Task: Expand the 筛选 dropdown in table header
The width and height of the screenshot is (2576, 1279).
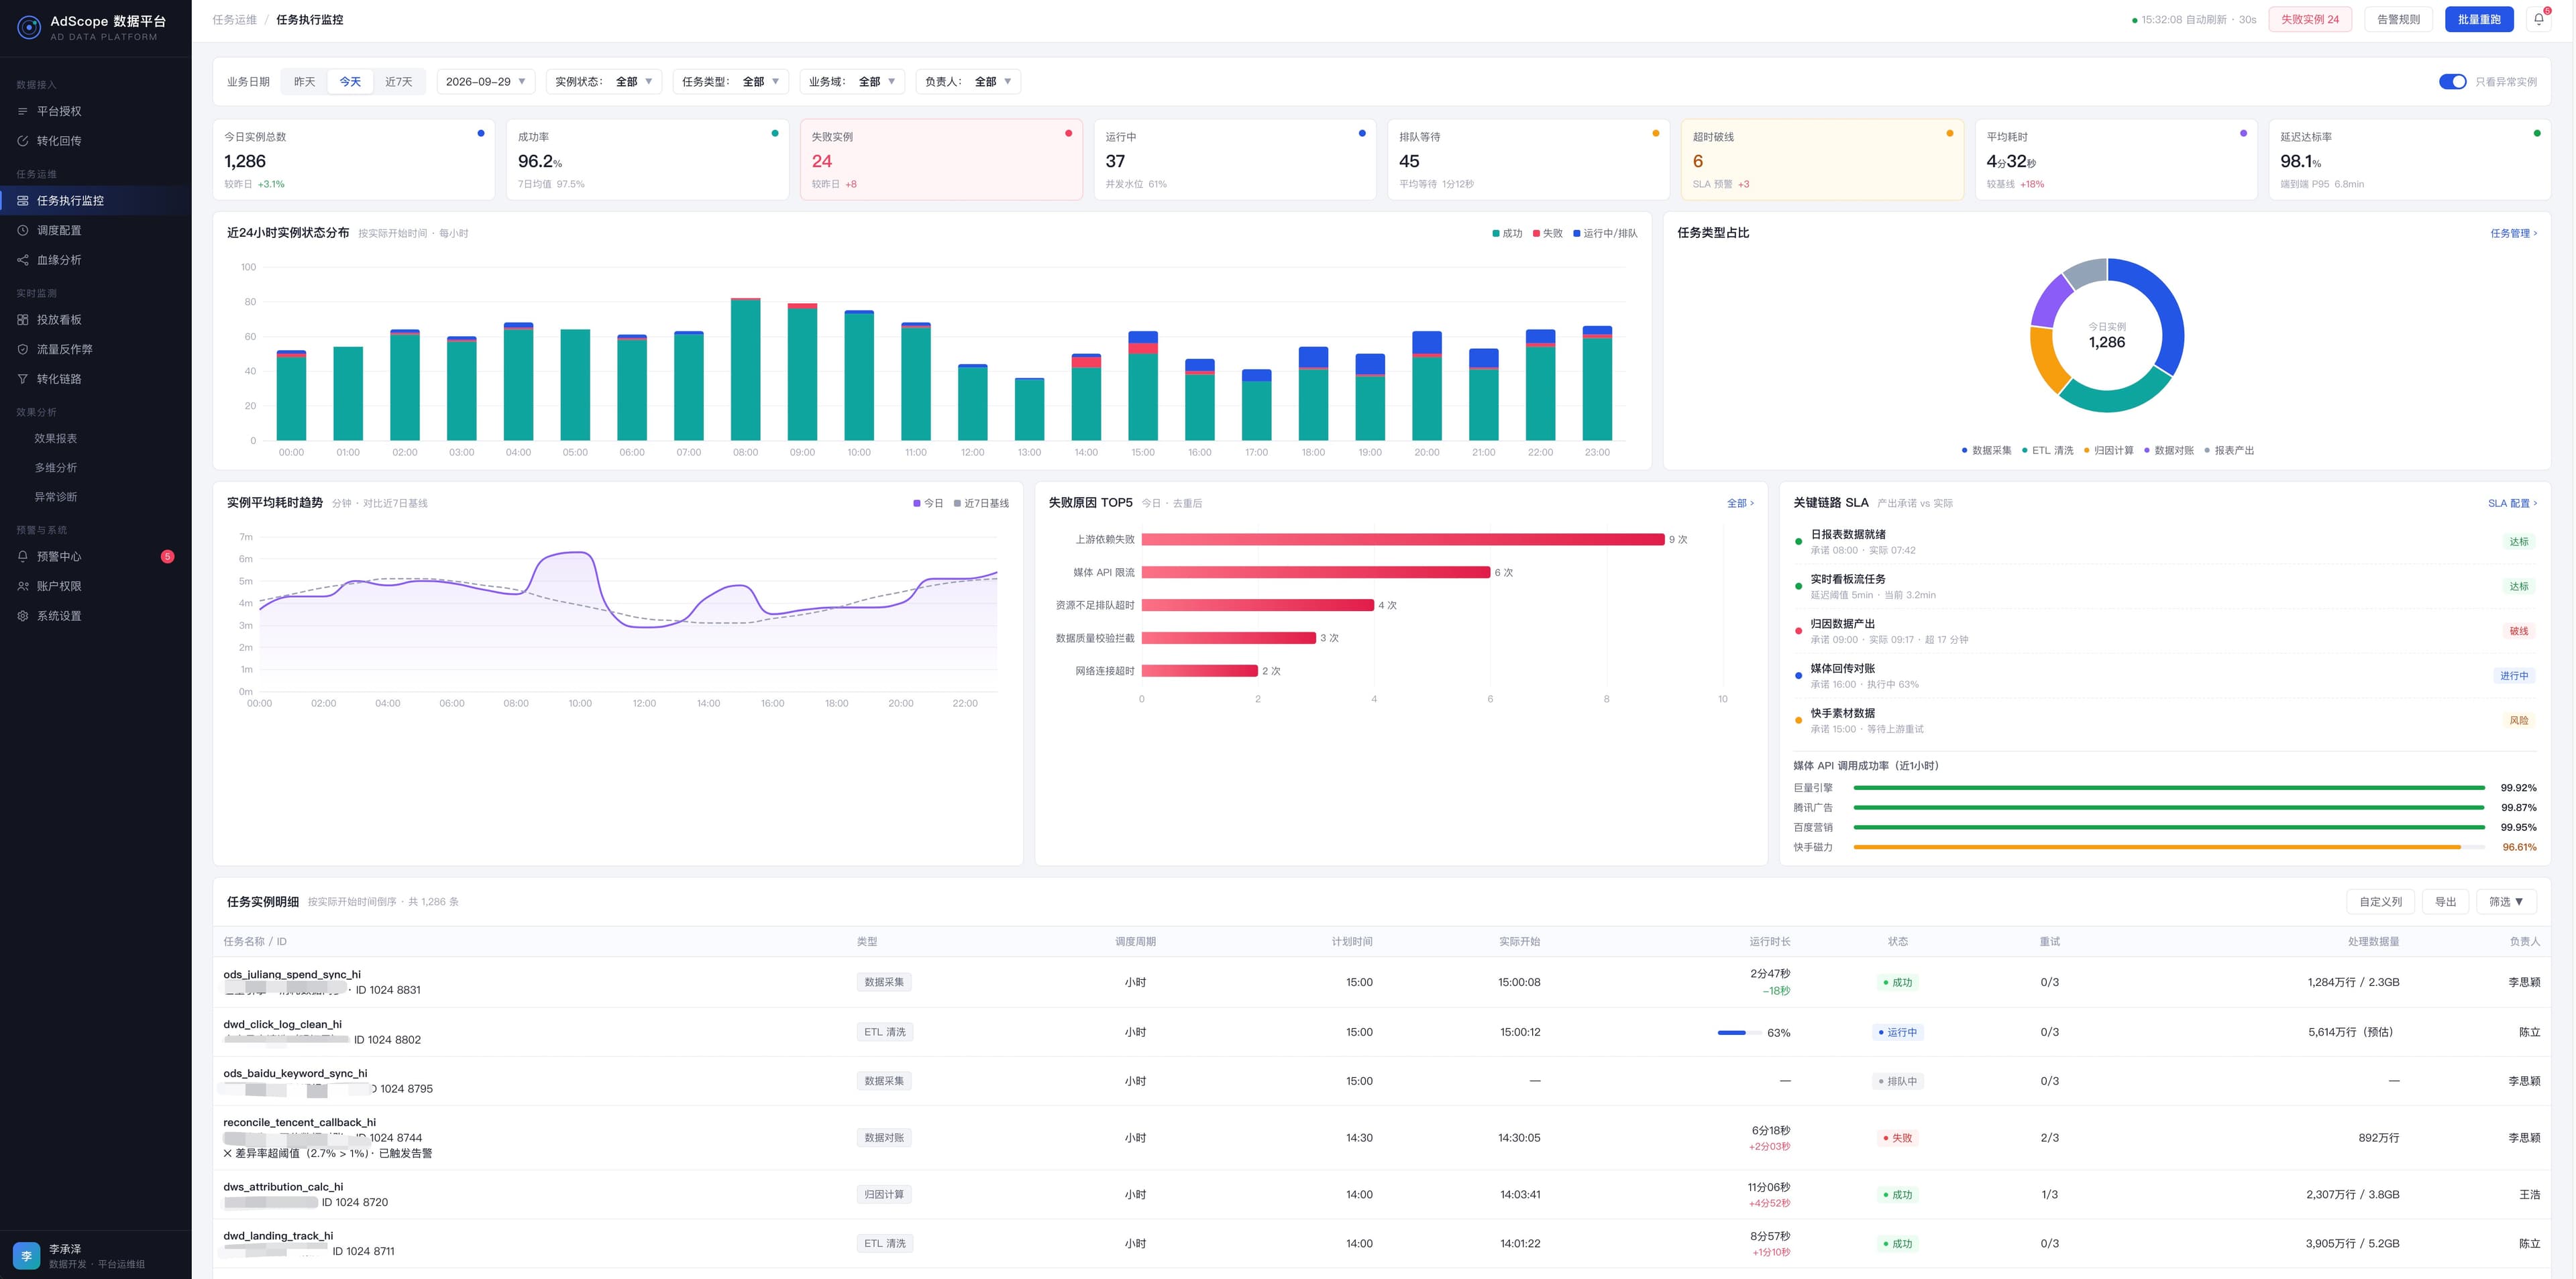Action: [2506, 902]
